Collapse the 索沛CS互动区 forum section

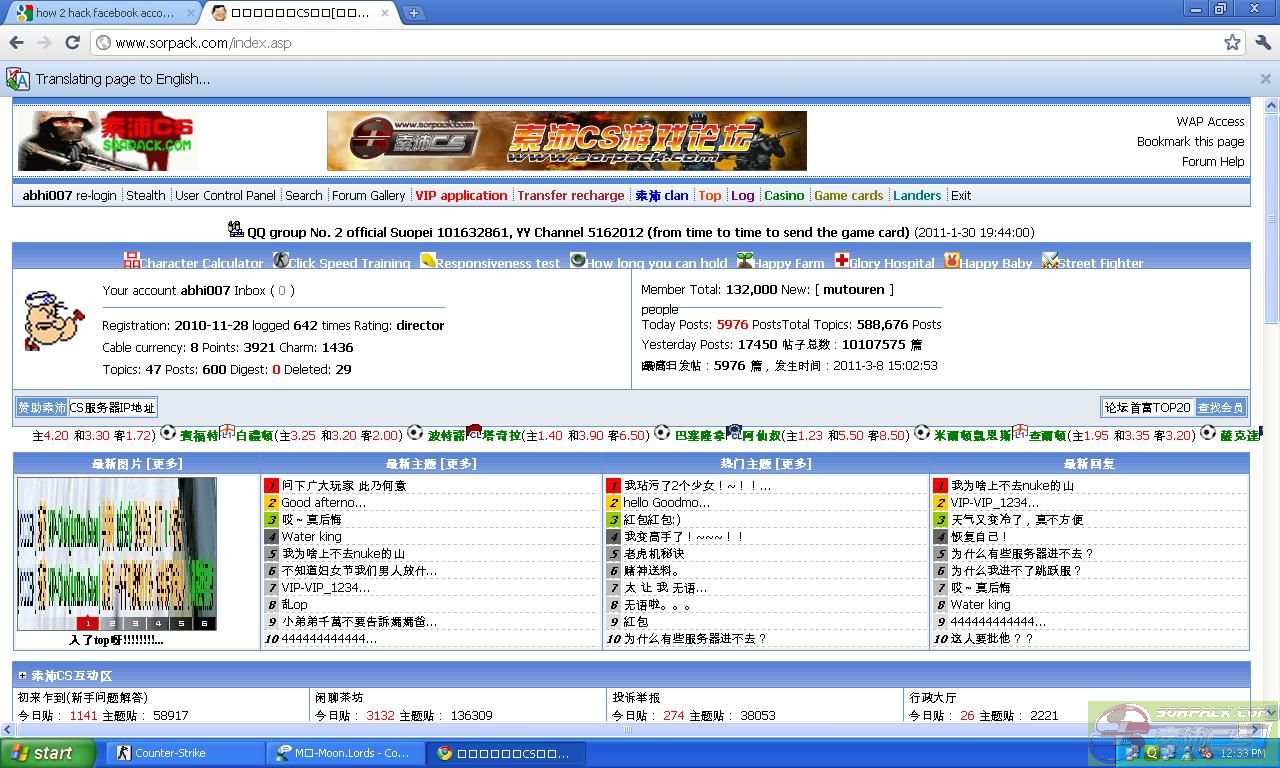click(22, 676)
